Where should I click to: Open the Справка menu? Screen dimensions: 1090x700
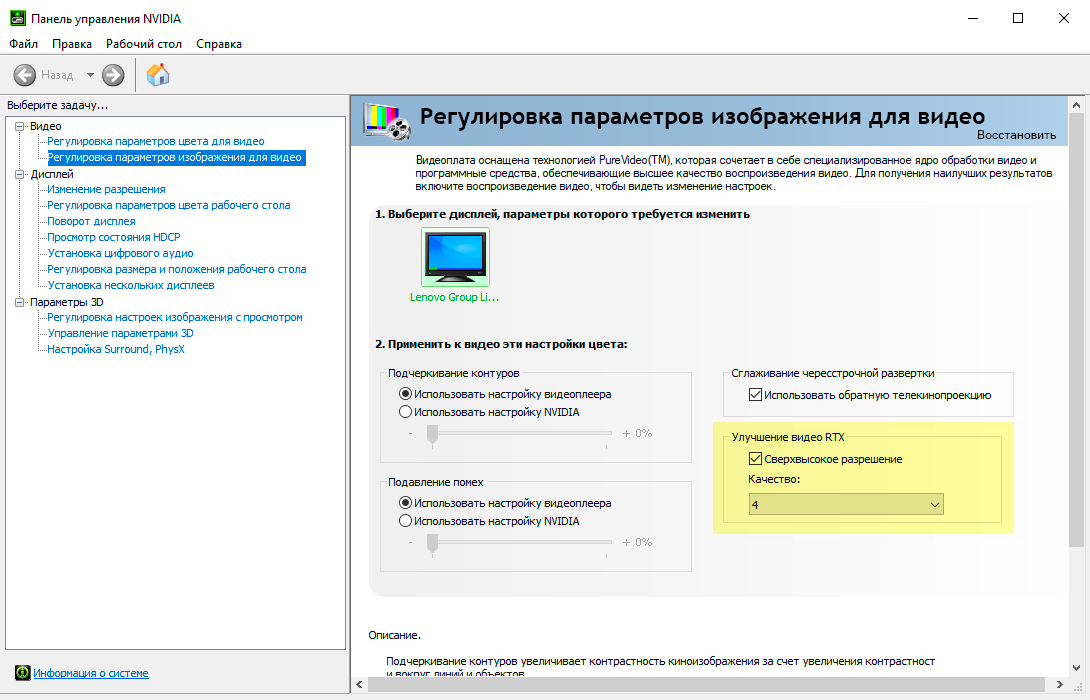tap(219, 44)
